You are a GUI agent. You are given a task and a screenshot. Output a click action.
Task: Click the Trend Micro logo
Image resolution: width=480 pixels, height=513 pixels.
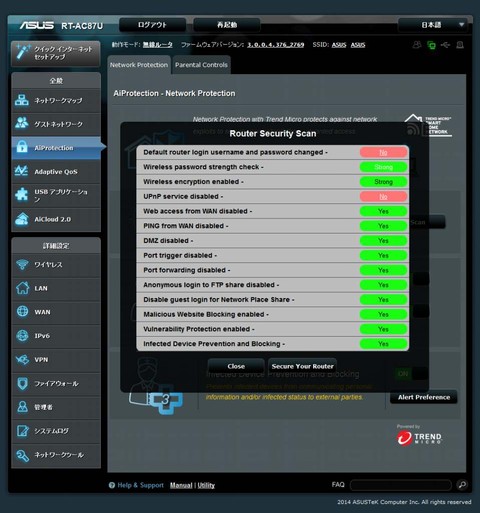pyautogui.click(x=419, y=438)
